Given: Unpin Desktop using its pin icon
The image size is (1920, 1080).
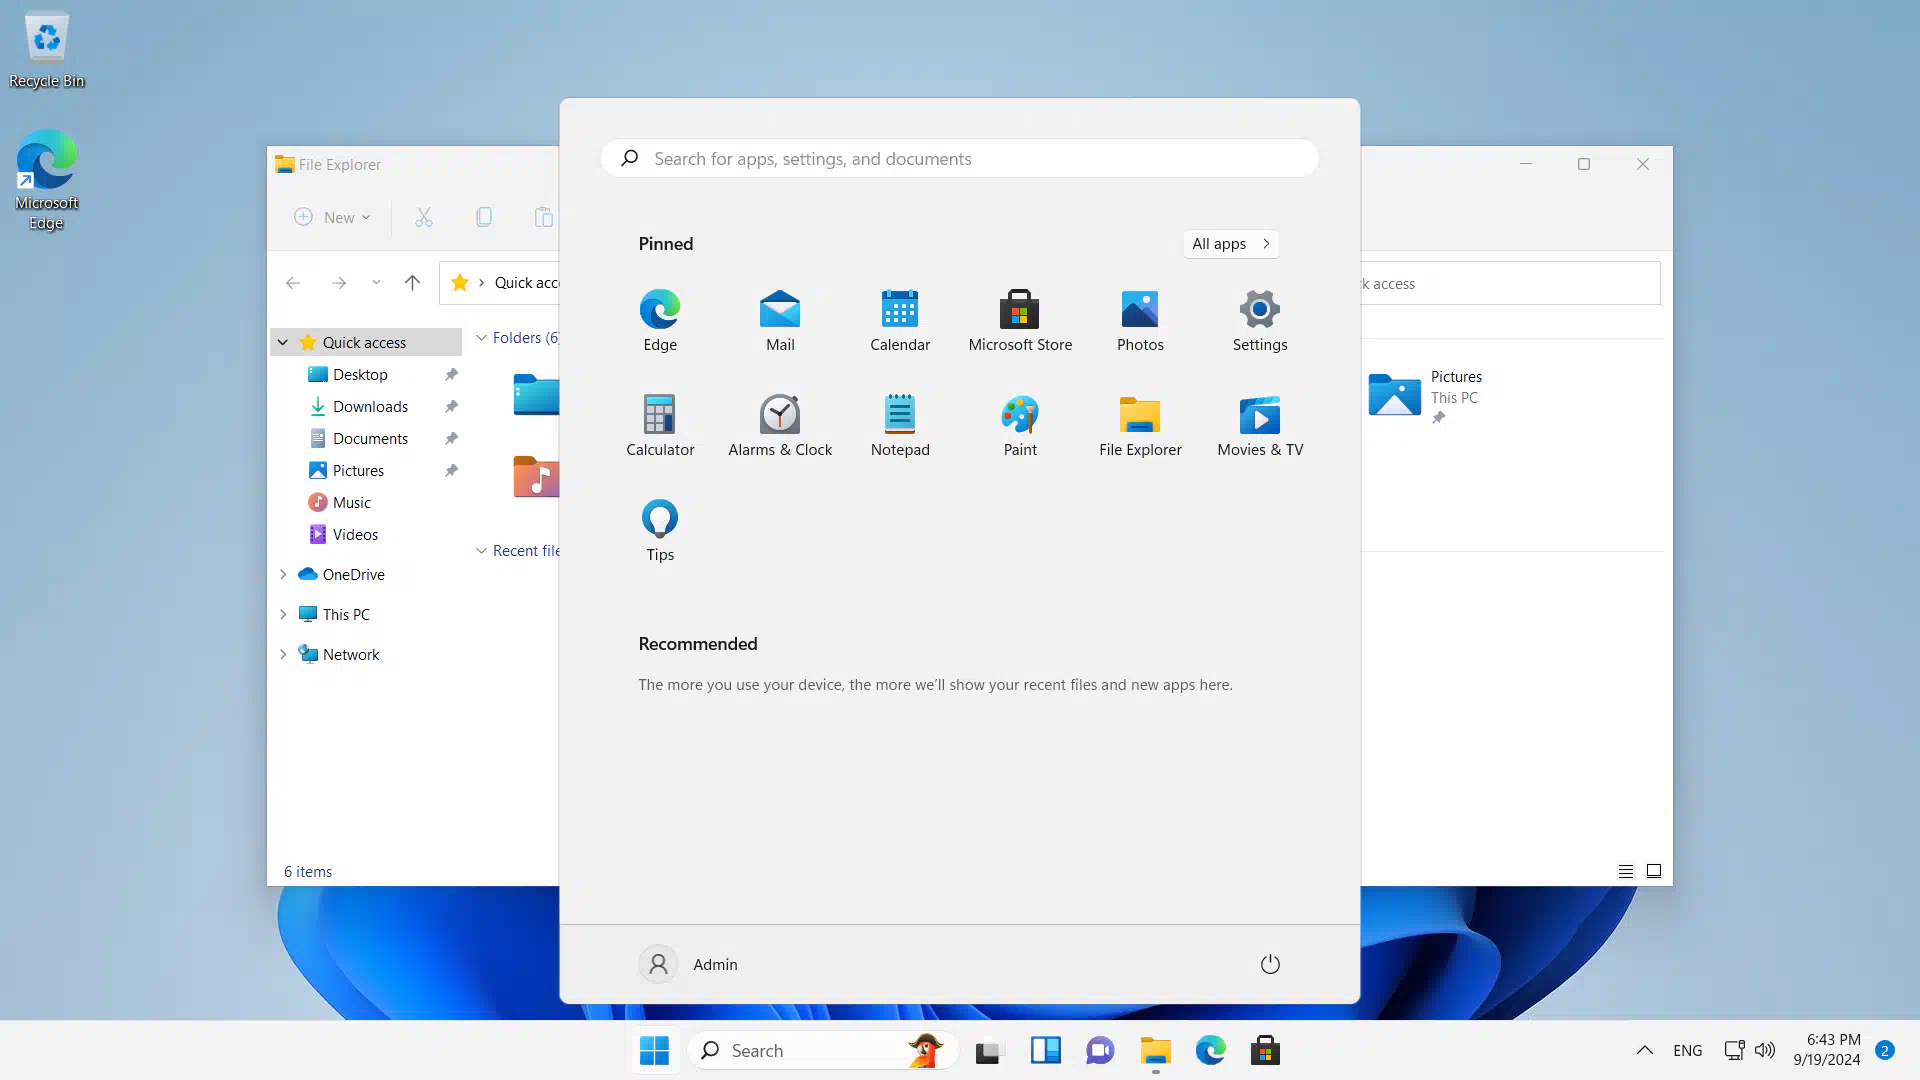Looking at the screenshot, I should pyautogui.click(x=451, y=374).
